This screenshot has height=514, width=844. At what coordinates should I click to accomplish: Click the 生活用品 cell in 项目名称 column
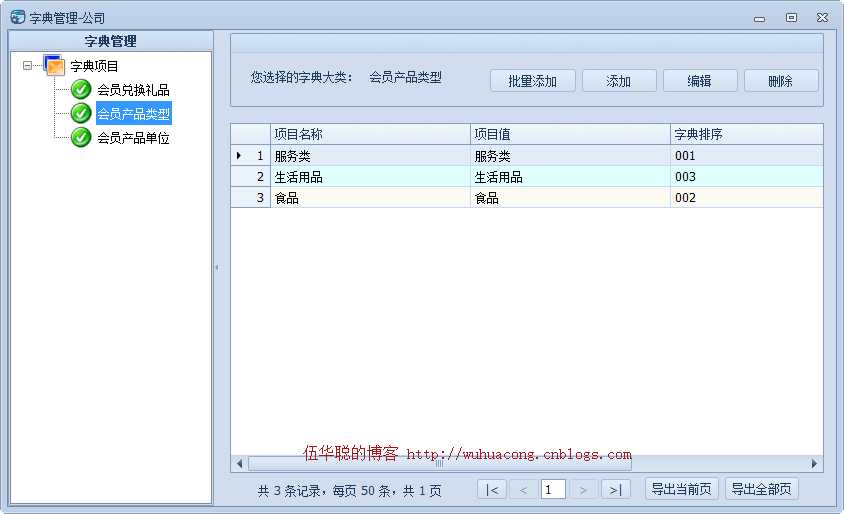pos(370,177)
